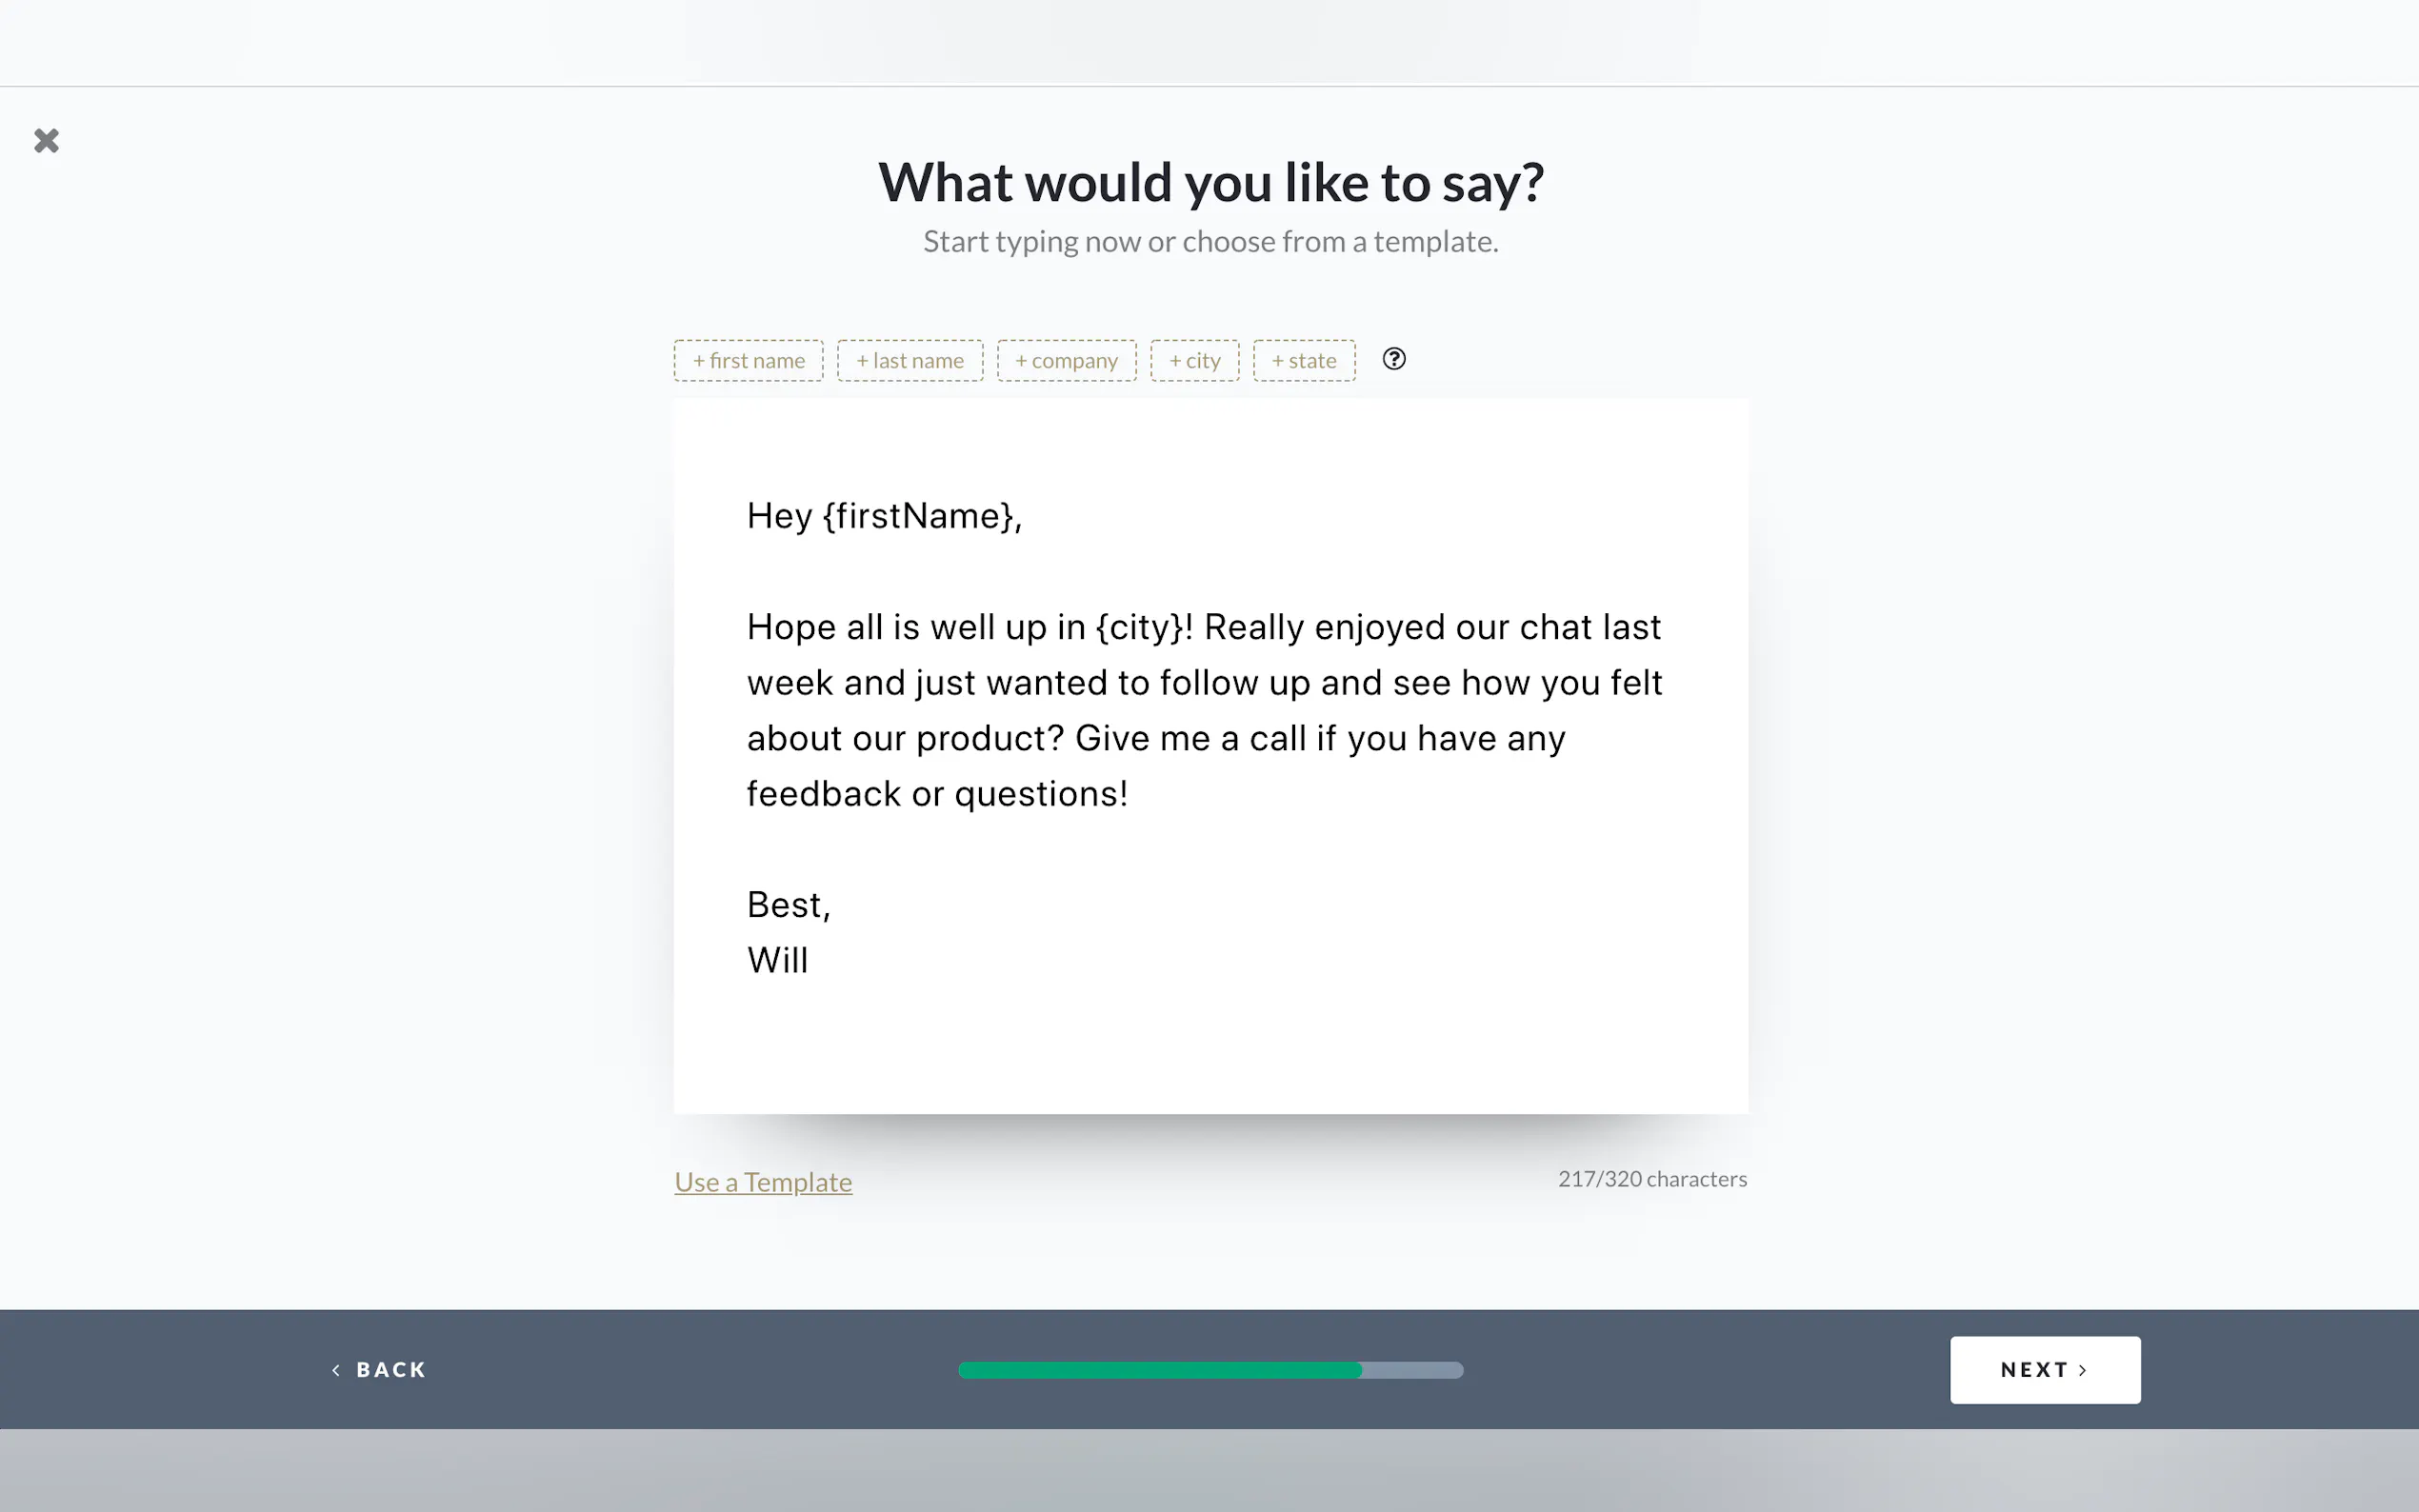Add the city placeholder tag
Viewport: 2419px width, 1512px height.
point(1194,360)
